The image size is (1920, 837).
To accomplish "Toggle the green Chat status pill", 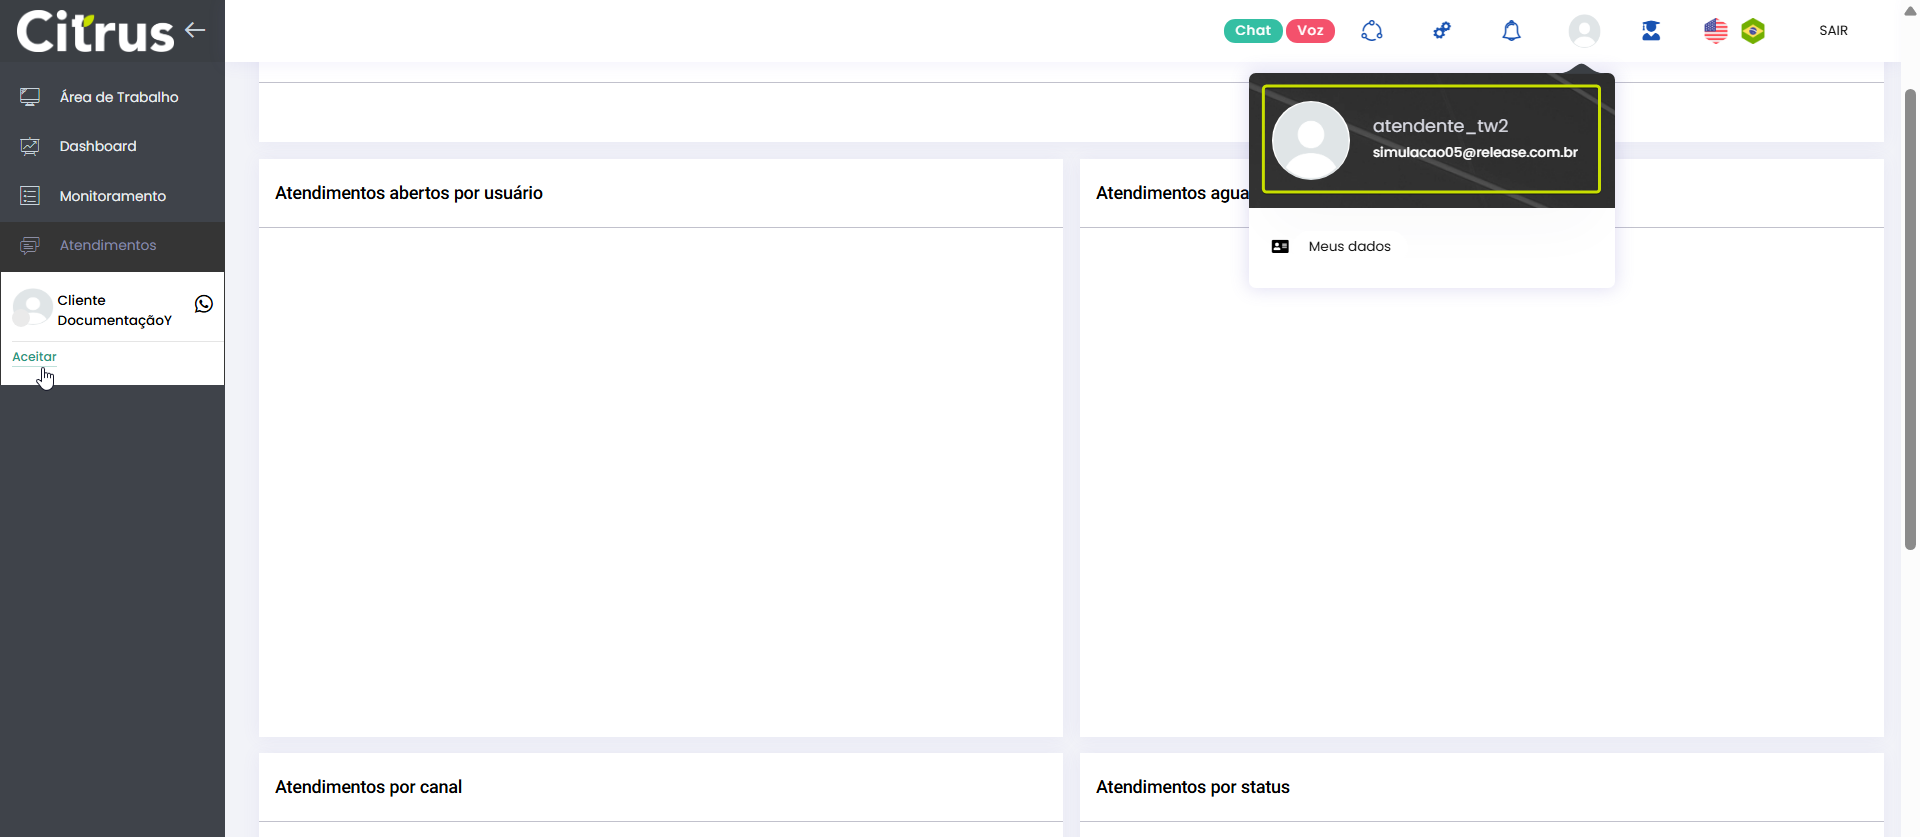I will pos(1252,31).
